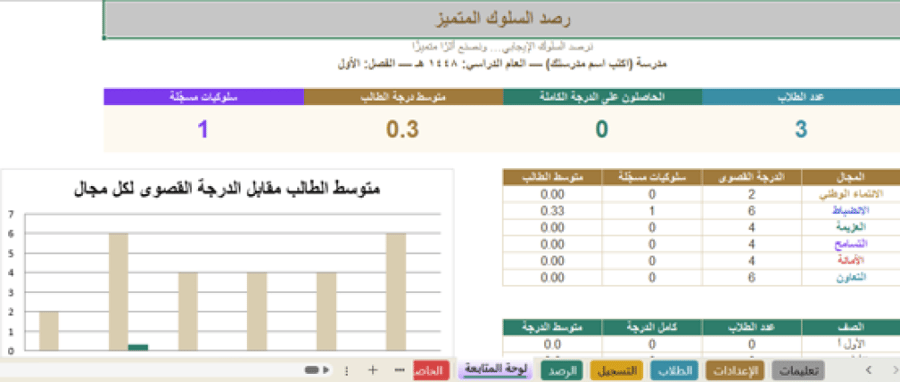Click the horizontal scrollbar thumb
This screenshot has width=900, height=382.
(311, 370)
